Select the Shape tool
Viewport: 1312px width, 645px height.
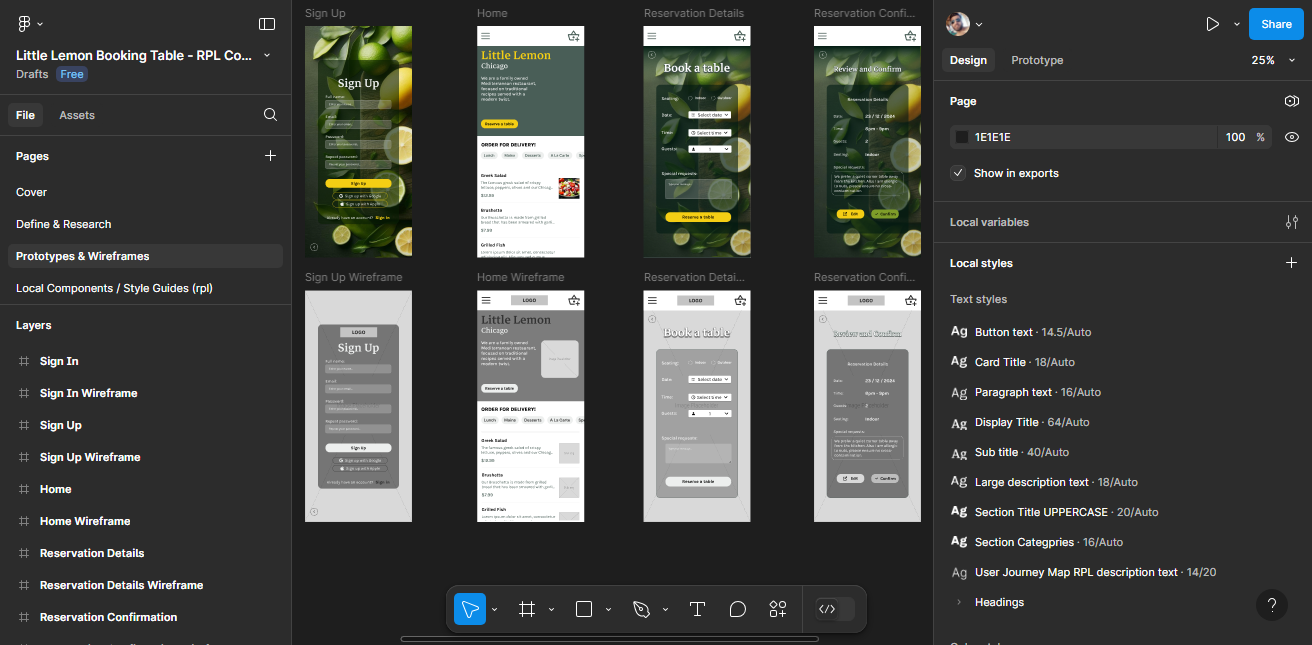(584, 609)
